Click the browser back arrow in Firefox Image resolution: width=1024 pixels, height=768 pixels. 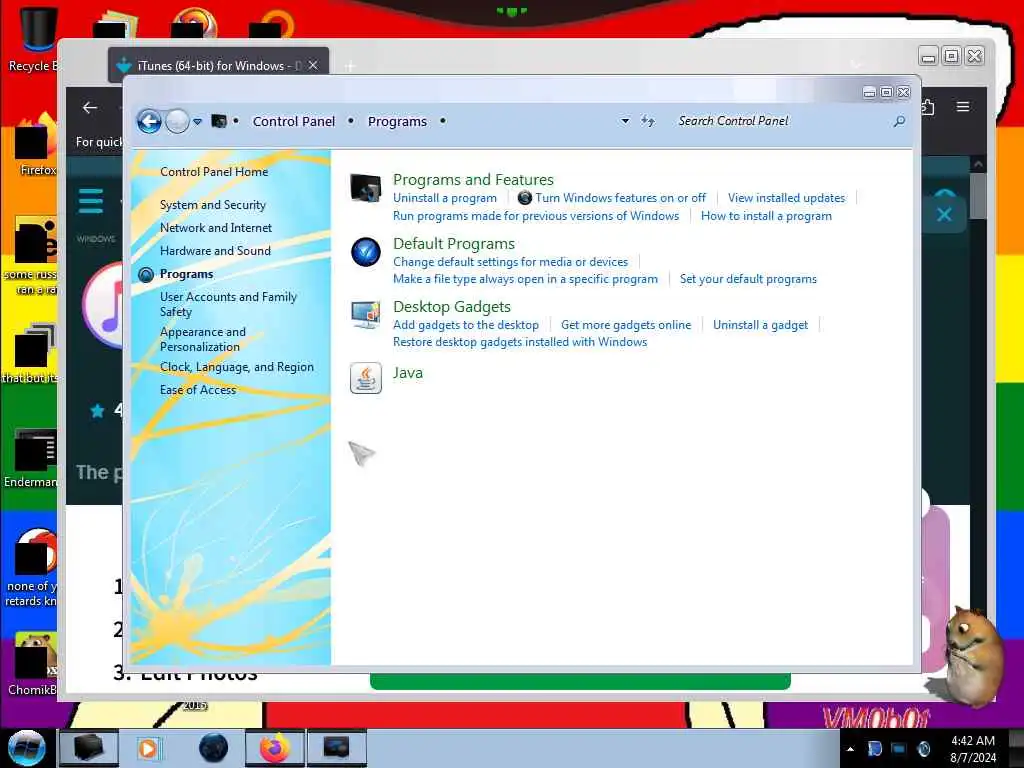tap(90, 108)
